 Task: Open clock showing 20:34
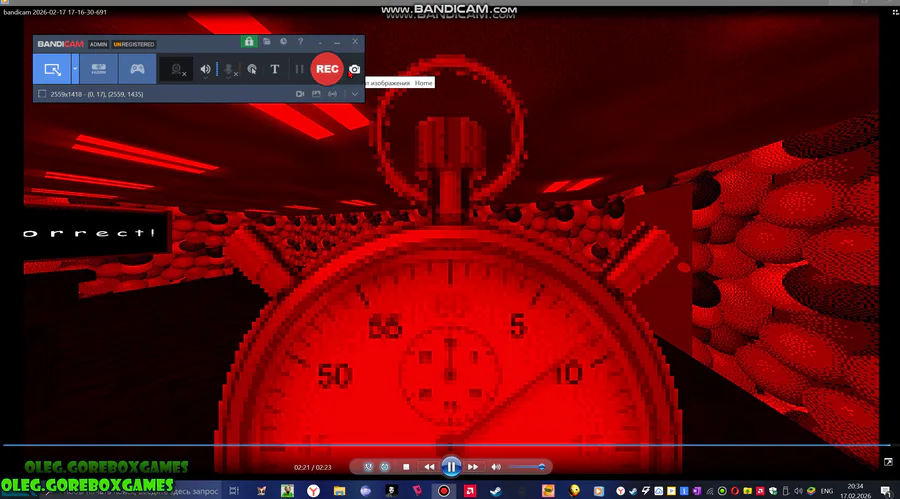855,490
